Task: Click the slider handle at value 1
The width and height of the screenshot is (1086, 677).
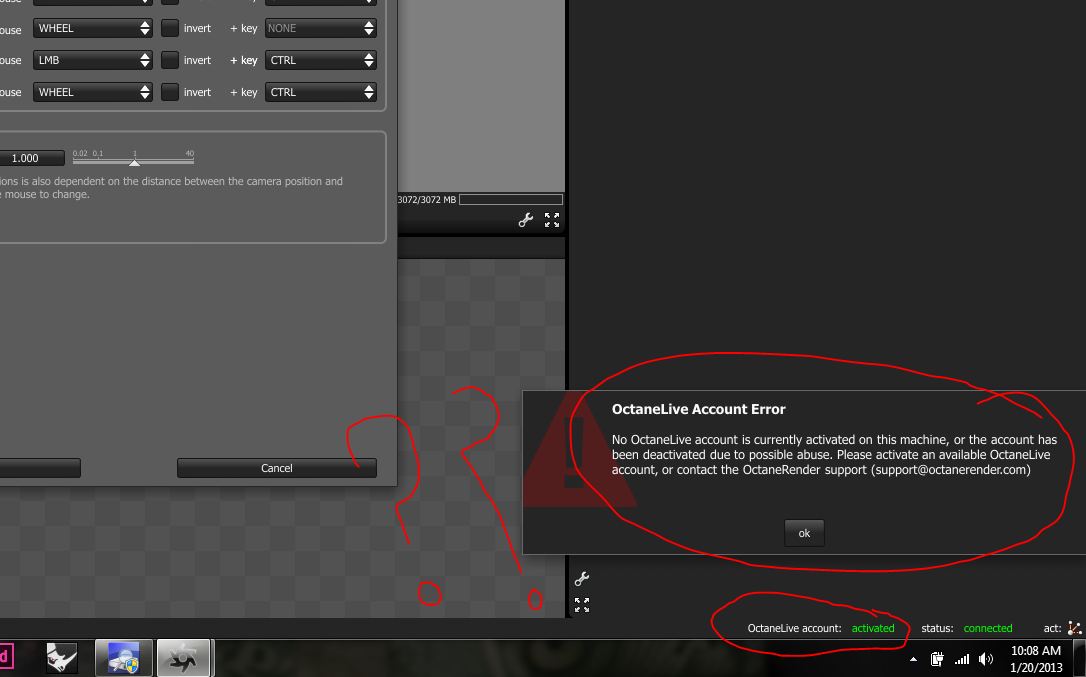Action: [x=134, y=162]
